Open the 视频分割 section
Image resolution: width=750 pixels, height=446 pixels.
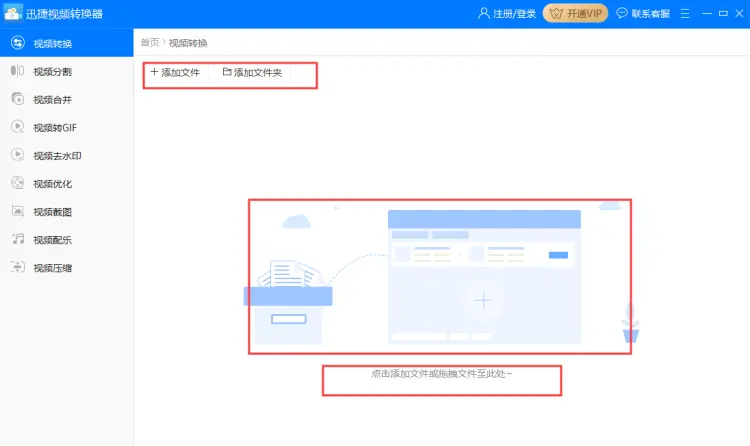[x=66, y=71]
